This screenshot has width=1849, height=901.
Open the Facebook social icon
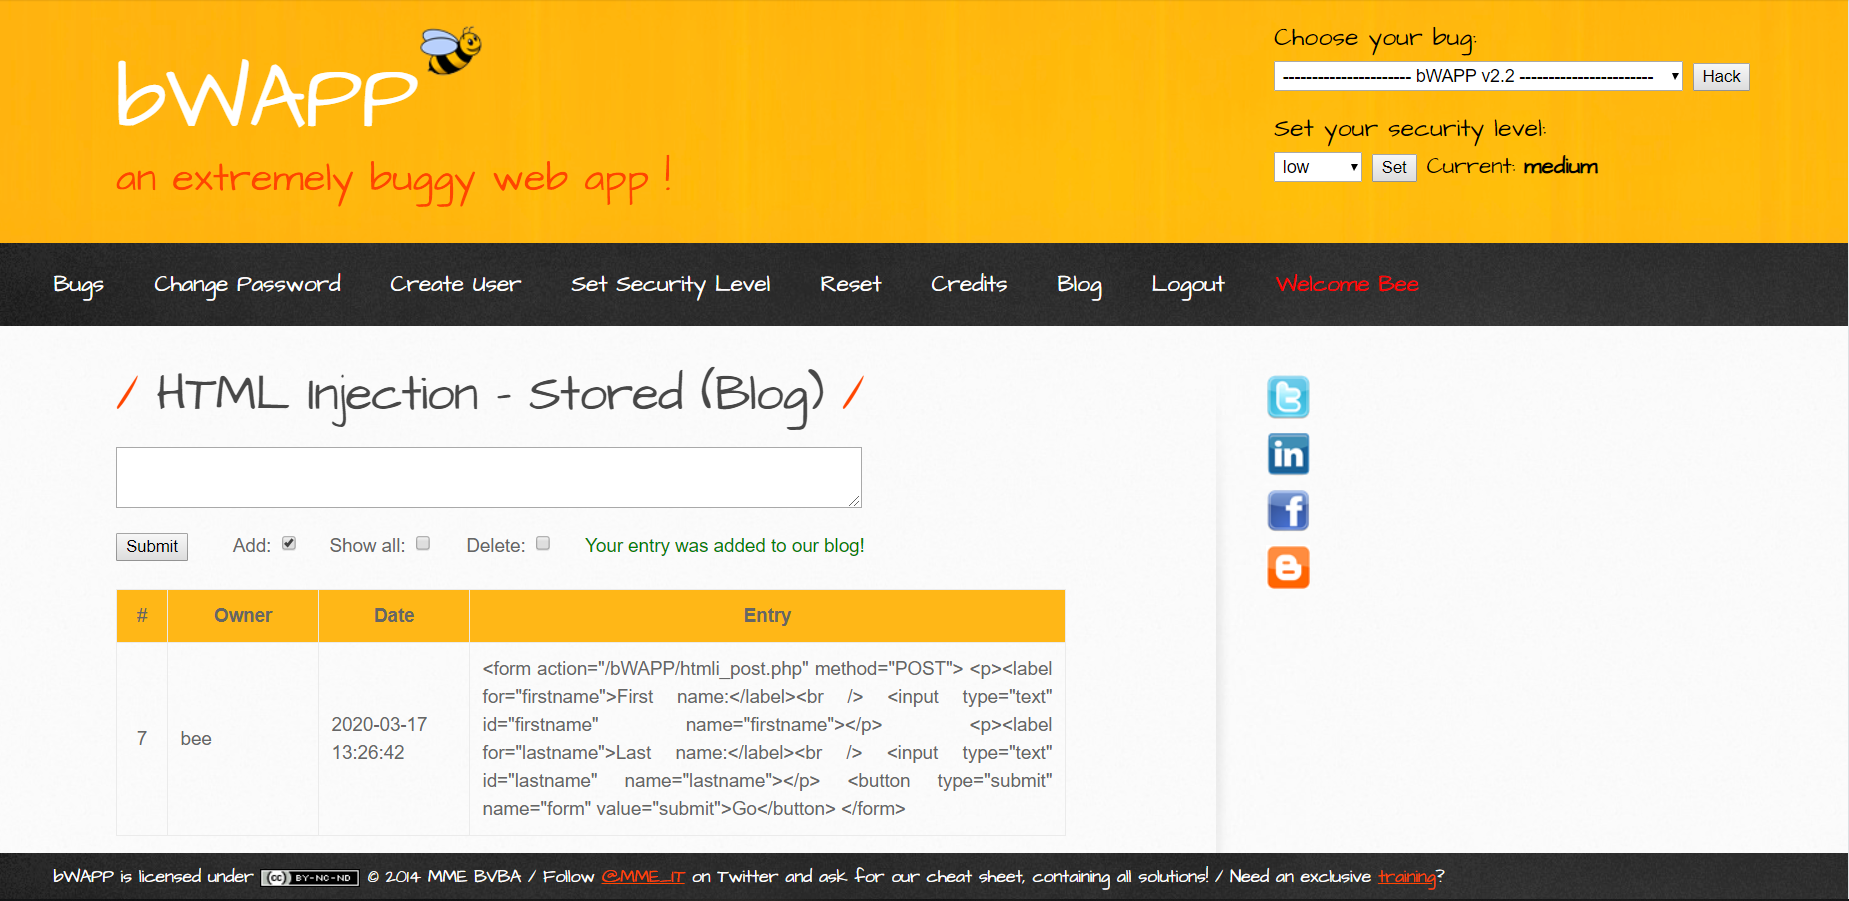click(1288, 511)
